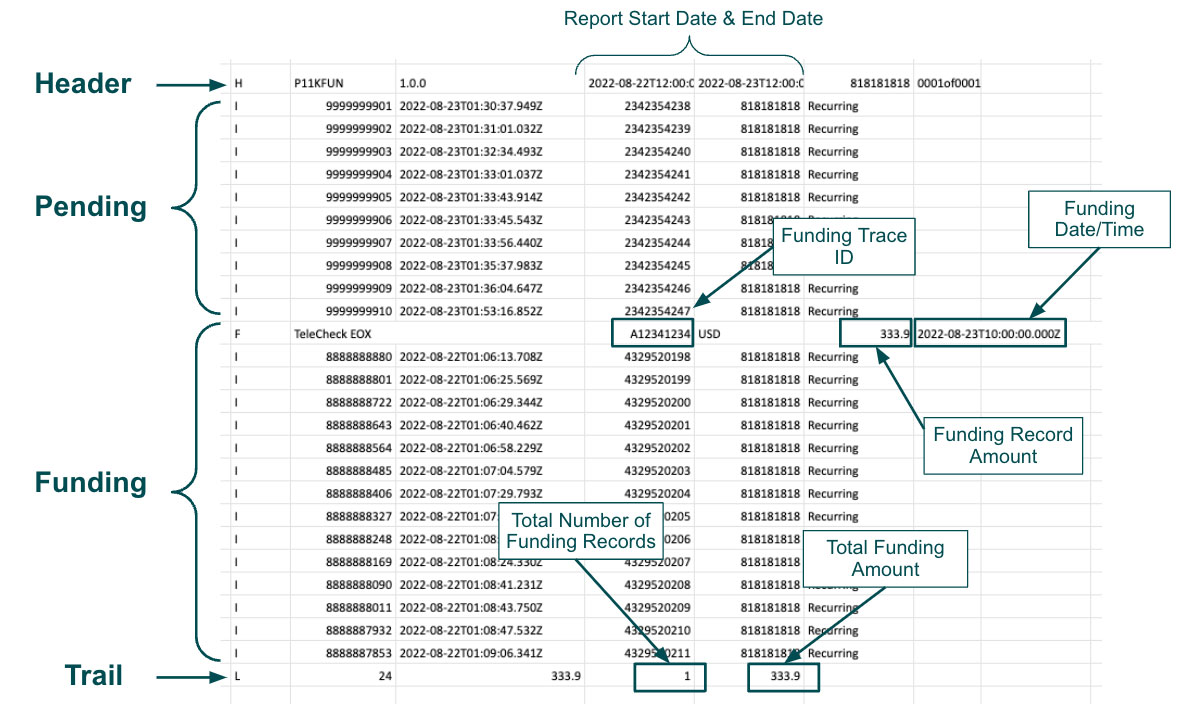Select timestamp 2022-08-23T01:33:56.440Z
This screenshot has width=1184, height=713.
point(470,242)
